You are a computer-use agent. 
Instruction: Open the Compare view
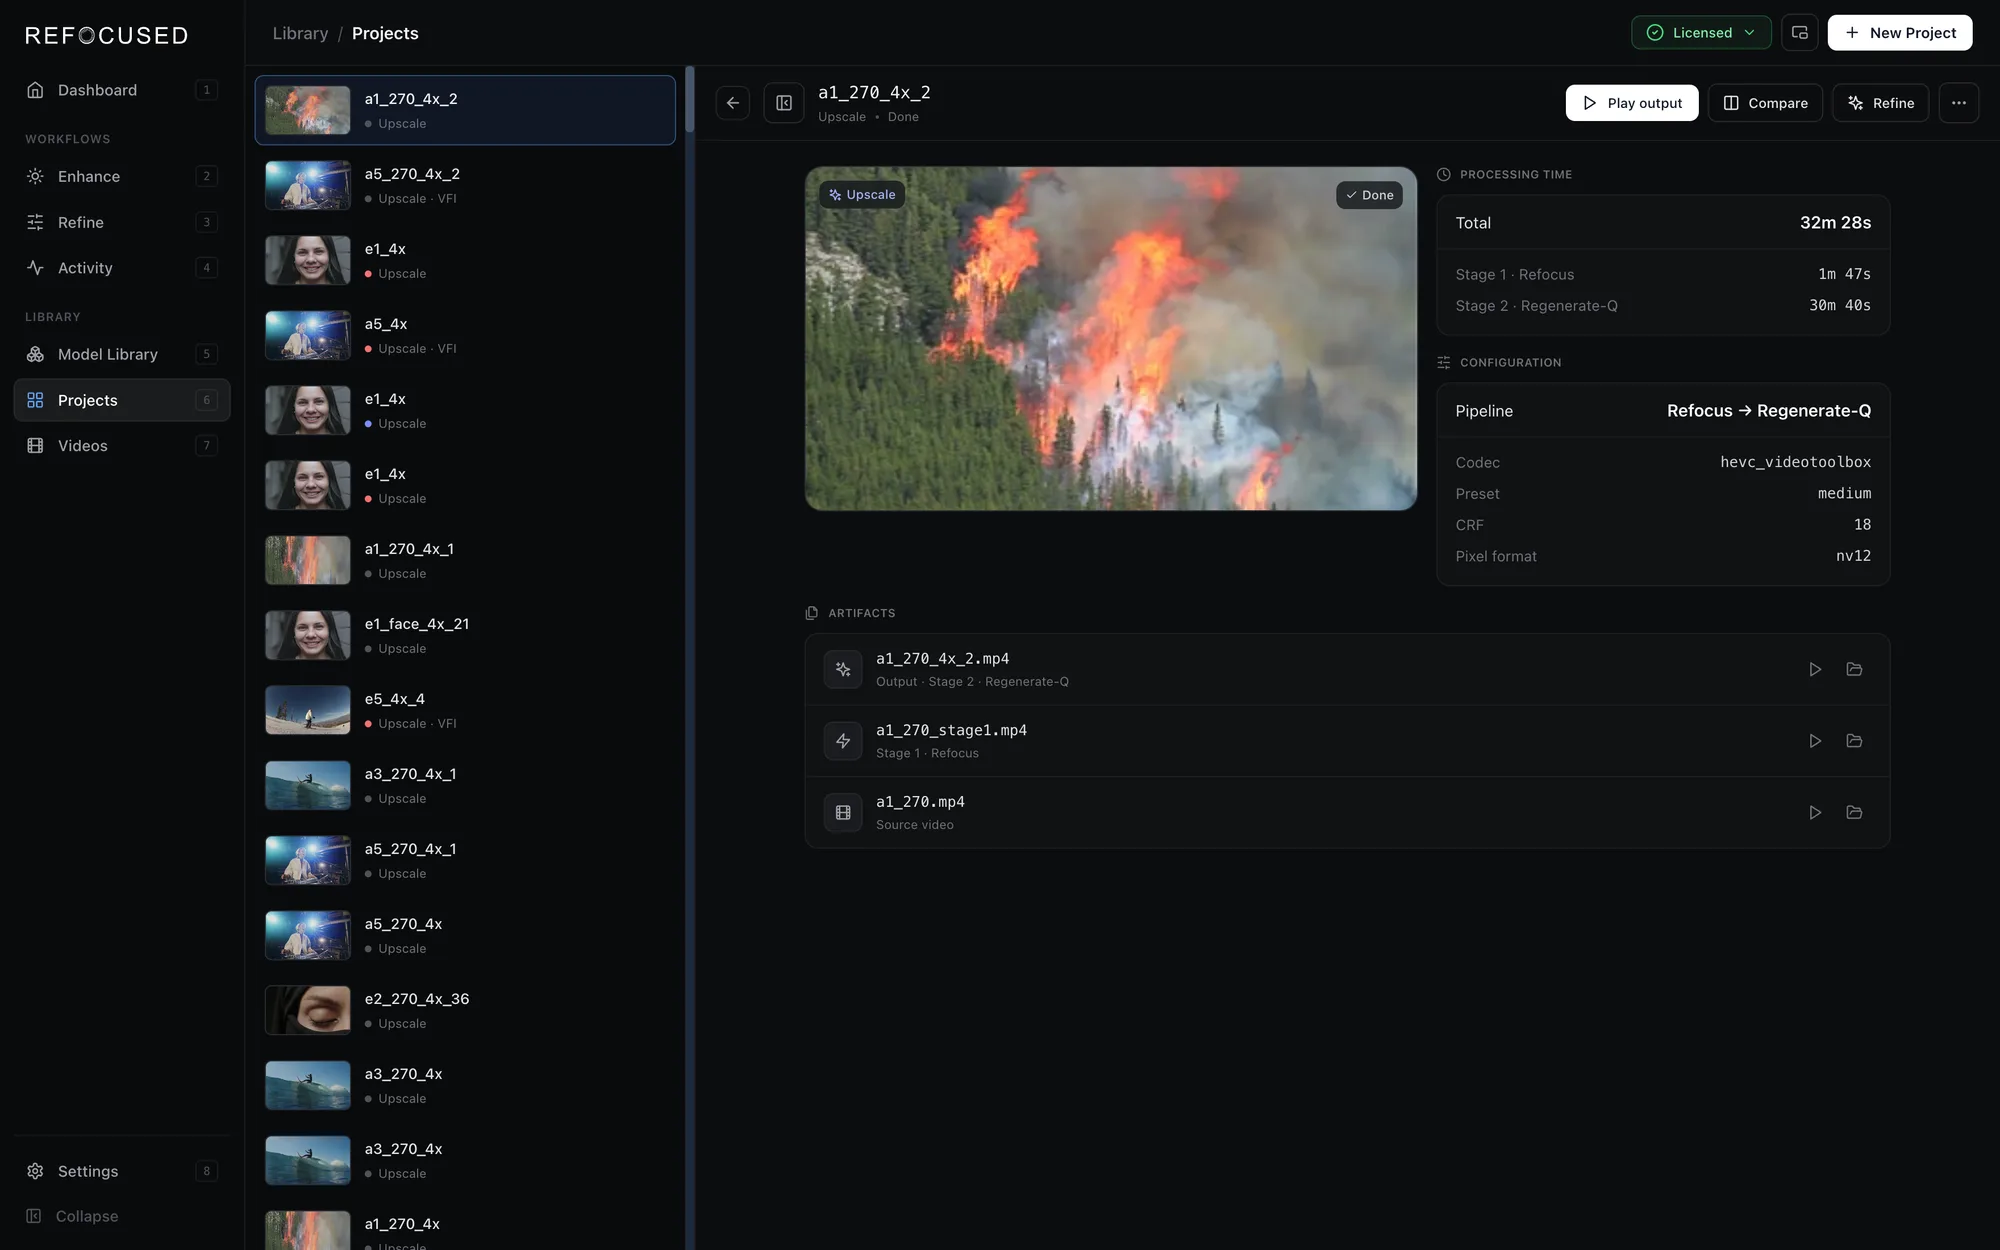pyautogui.click(x=1765, y=103)
